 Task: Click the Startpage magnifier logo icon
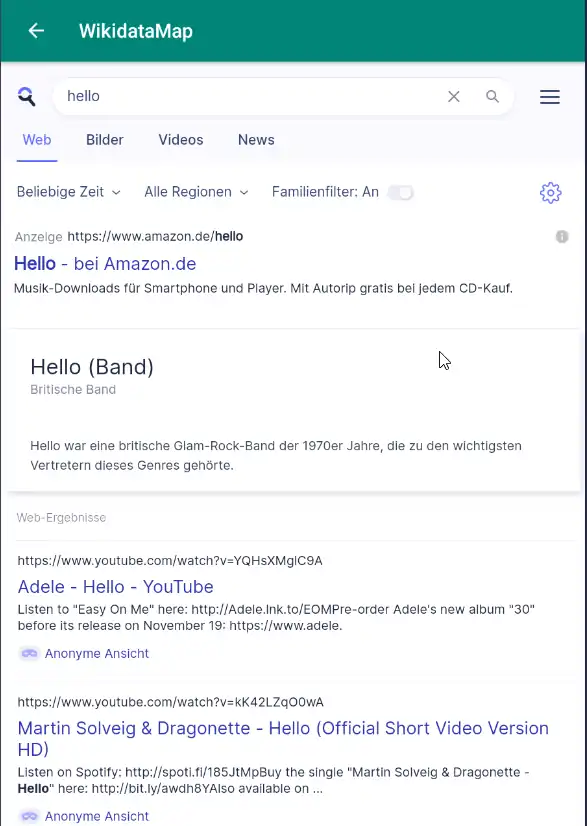click(x=26, y=96)
